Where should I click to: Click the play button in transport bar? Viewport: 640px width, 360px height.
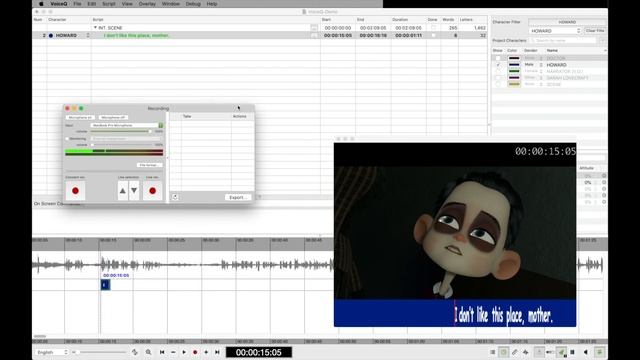coord(184,352)
